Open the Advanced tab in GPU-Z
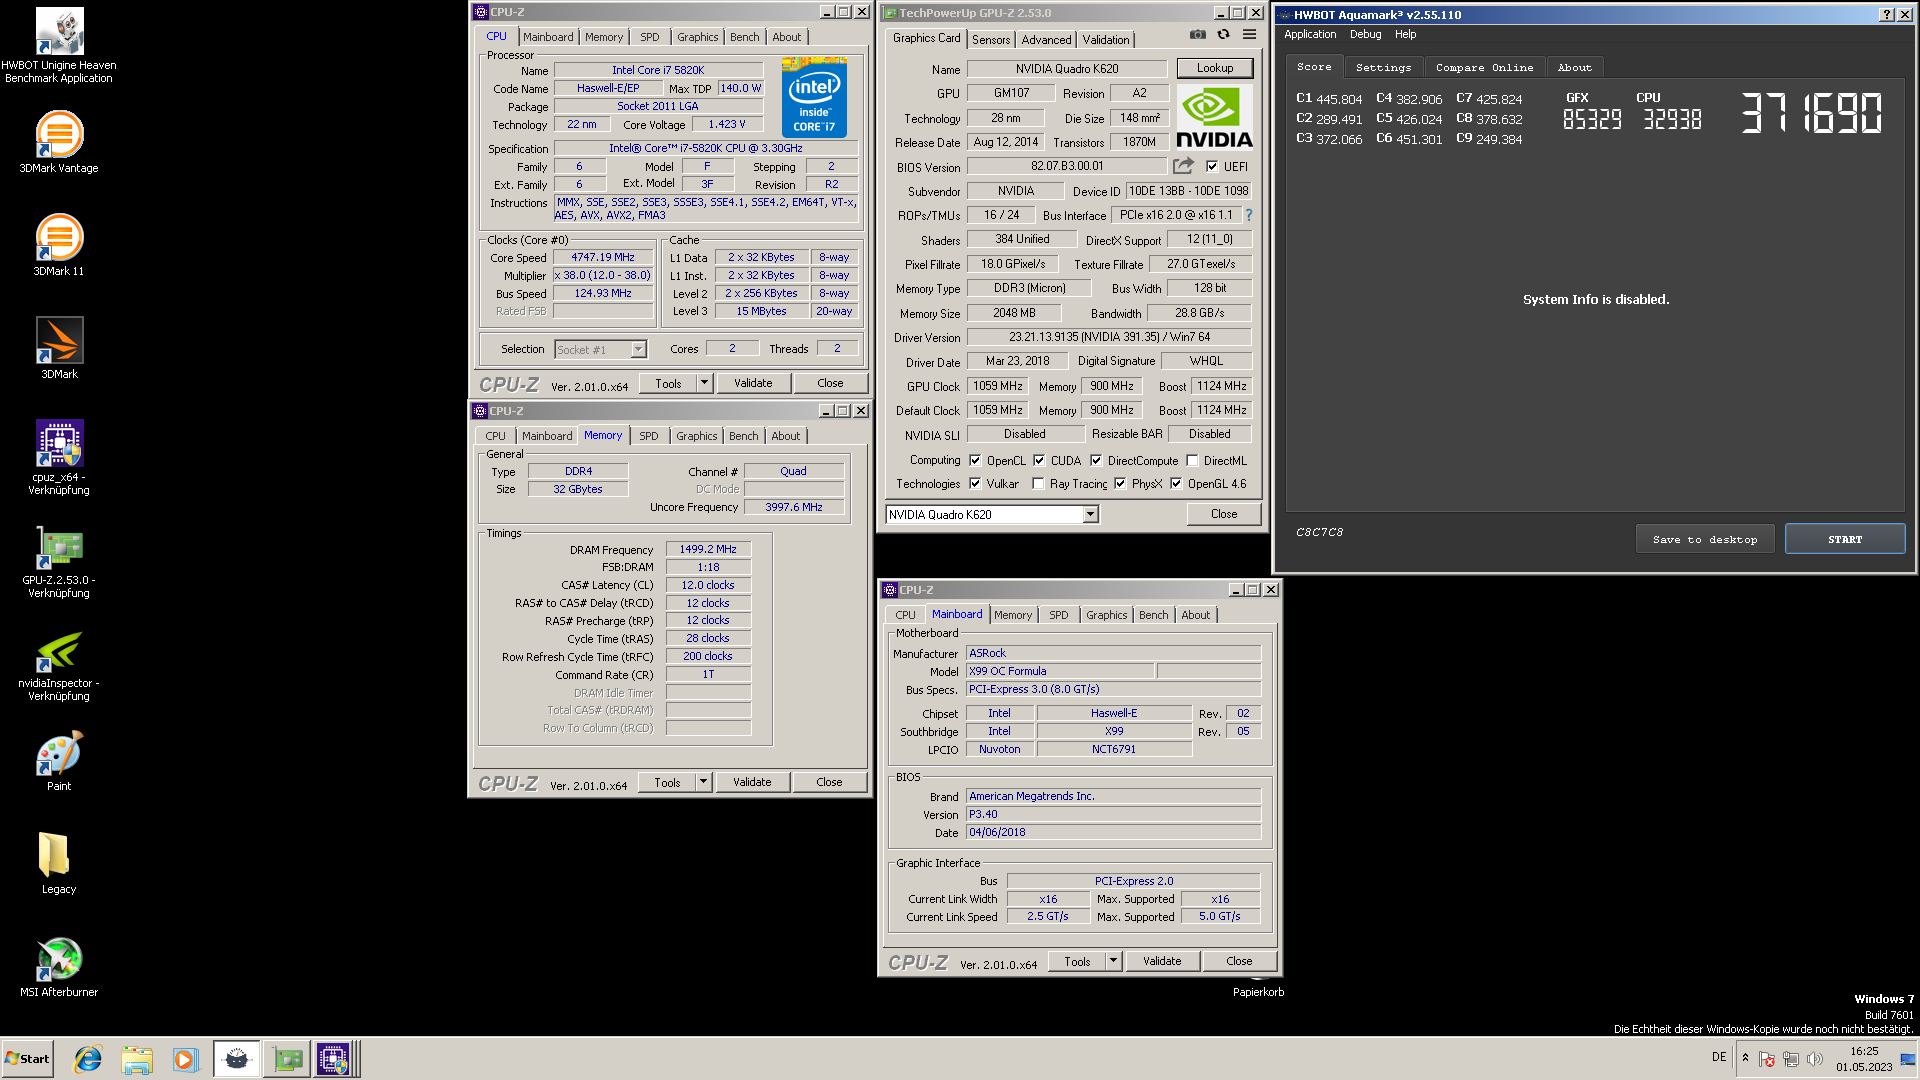This screenshot has height=1080, width=1920. (1046, 40)
